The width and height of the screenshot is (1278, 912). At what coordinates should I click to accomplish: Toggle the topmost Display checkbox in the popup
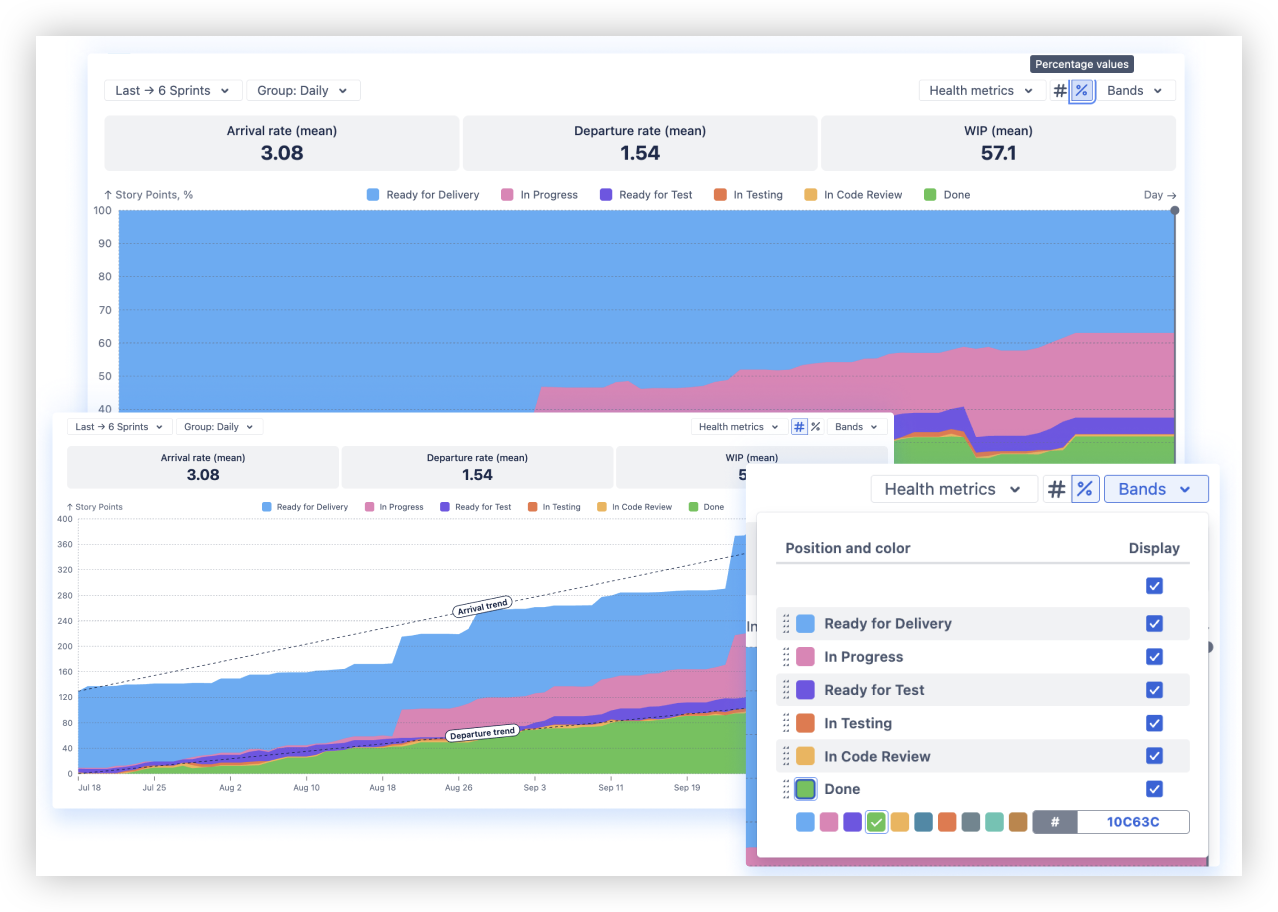pos(1154,586)
